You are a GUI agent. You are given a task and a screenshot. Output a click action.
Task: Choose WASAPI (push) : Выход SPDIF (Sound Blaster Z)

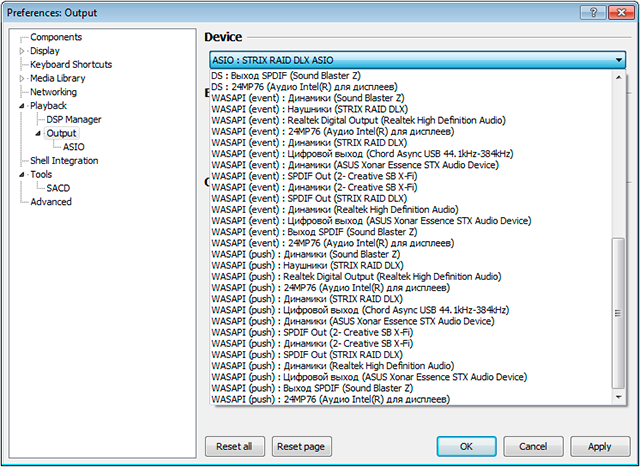click(x=411, y=388)
